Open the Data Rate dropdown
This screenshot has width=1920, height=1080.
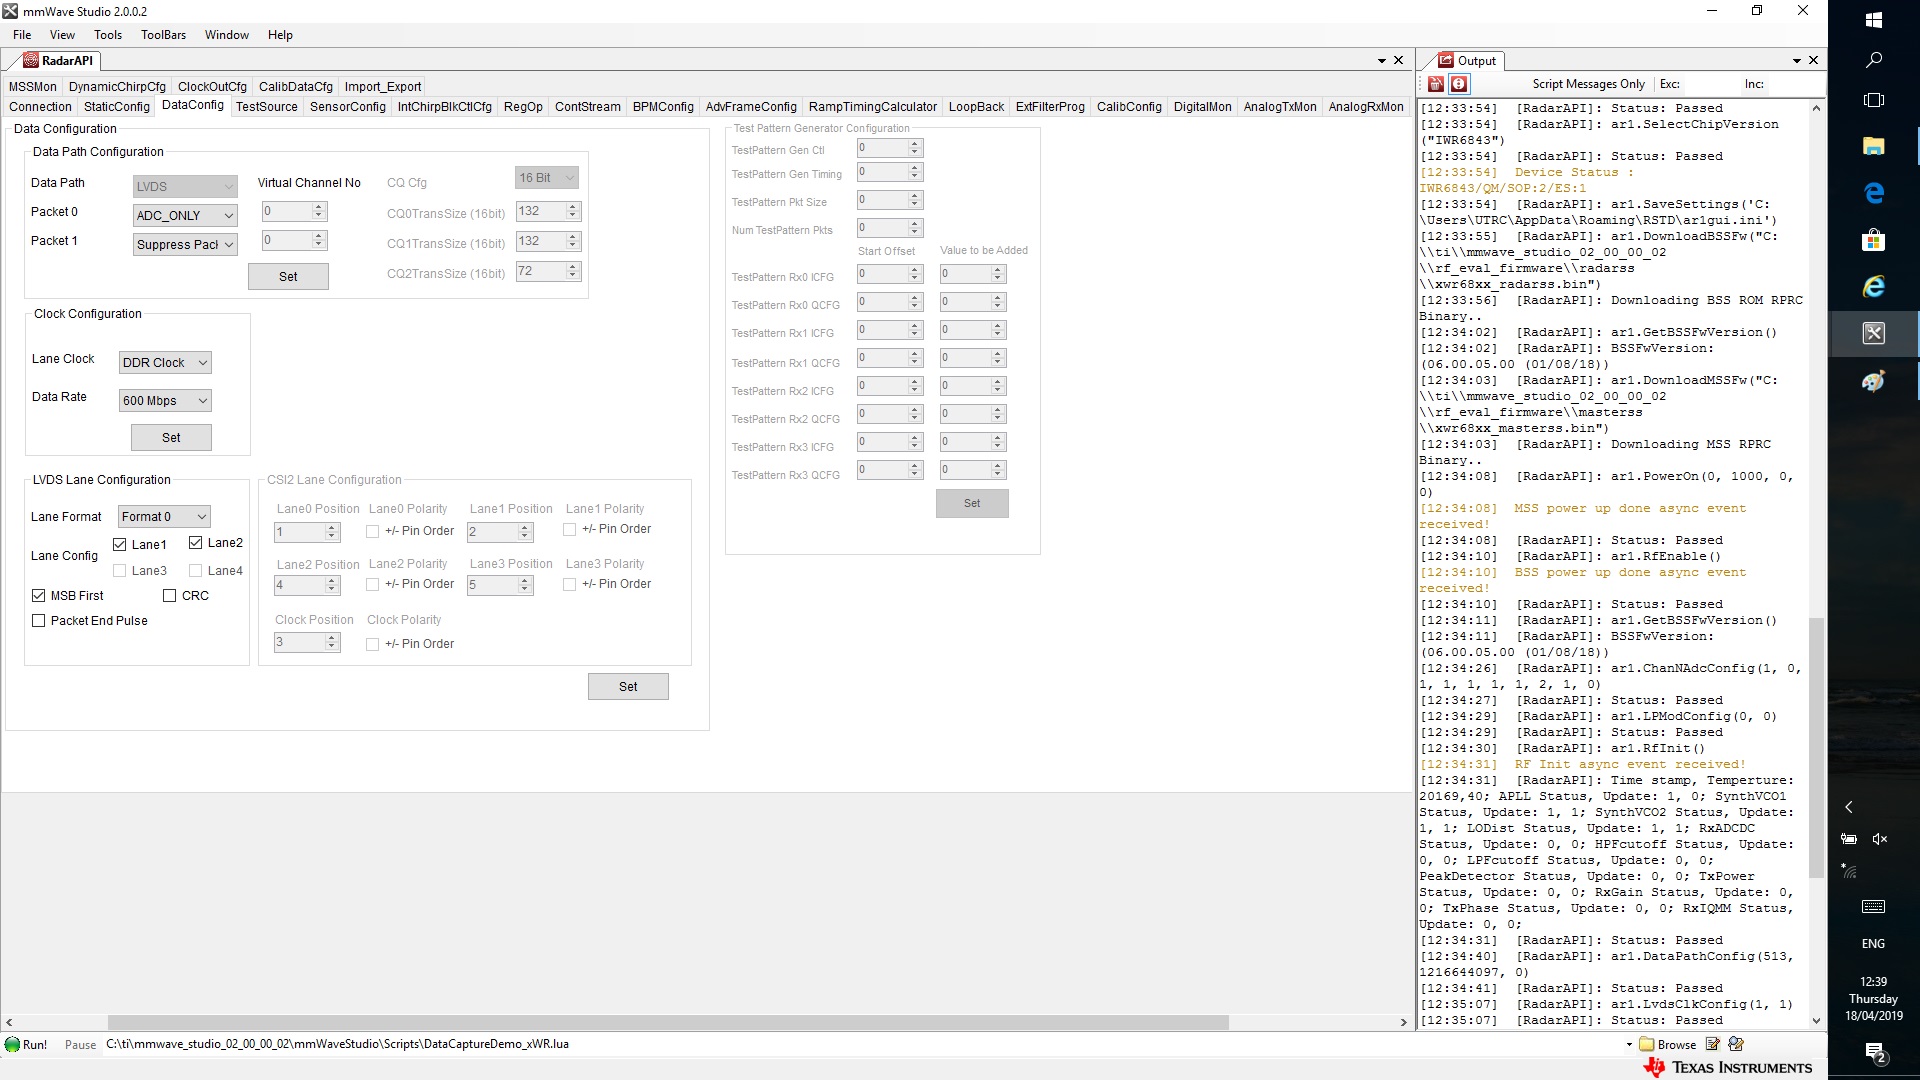tap(165, 400)
